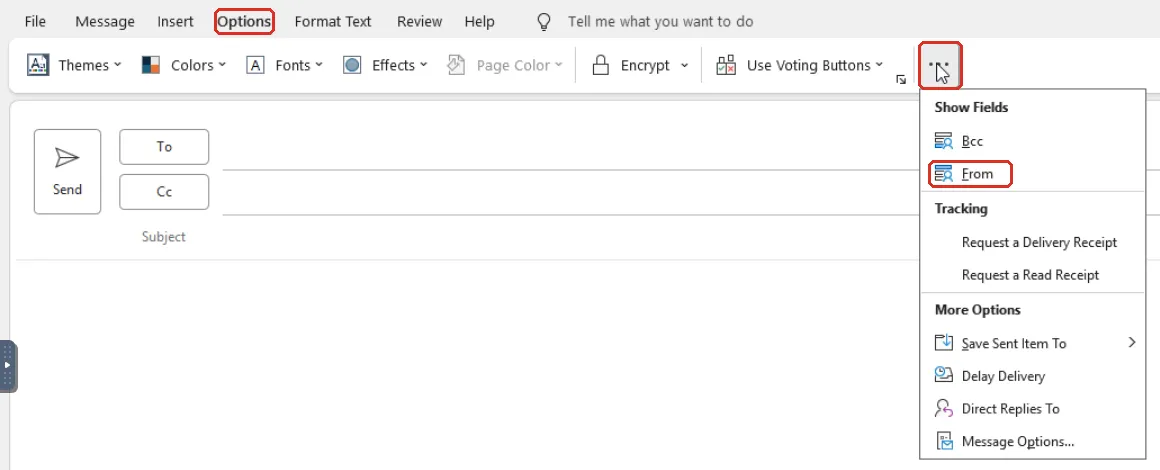Open the Use Voting Buttons dropdown arrow
The width and height of the screenshot is (1160, 470).
click(879, 65)
